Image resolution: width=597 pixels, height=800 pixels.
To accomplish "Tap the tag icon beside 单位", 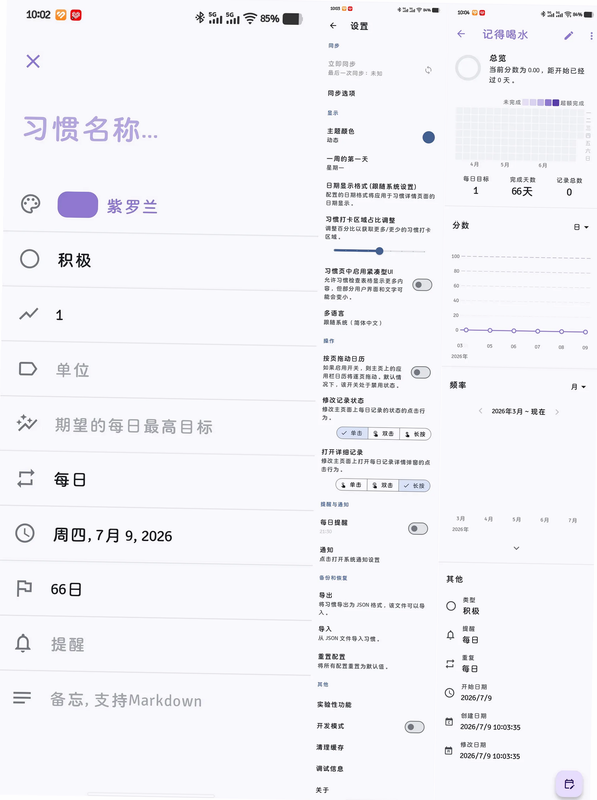I will (x=28, y=368).
